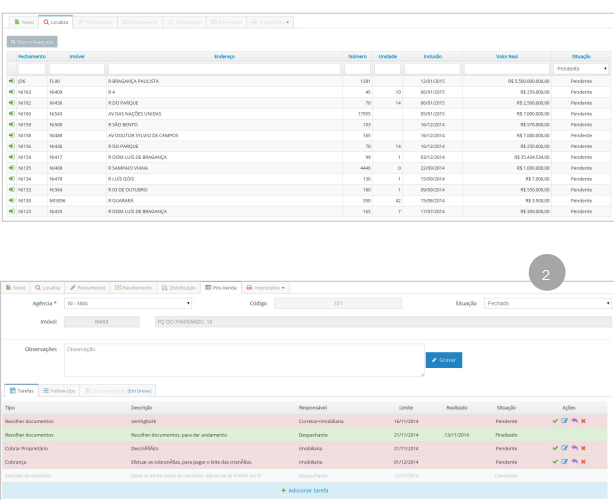The height and width of the screenshot is (500, 614).
Task: Sort by the Fechamento column header
Action: click(x=32, y=56)
